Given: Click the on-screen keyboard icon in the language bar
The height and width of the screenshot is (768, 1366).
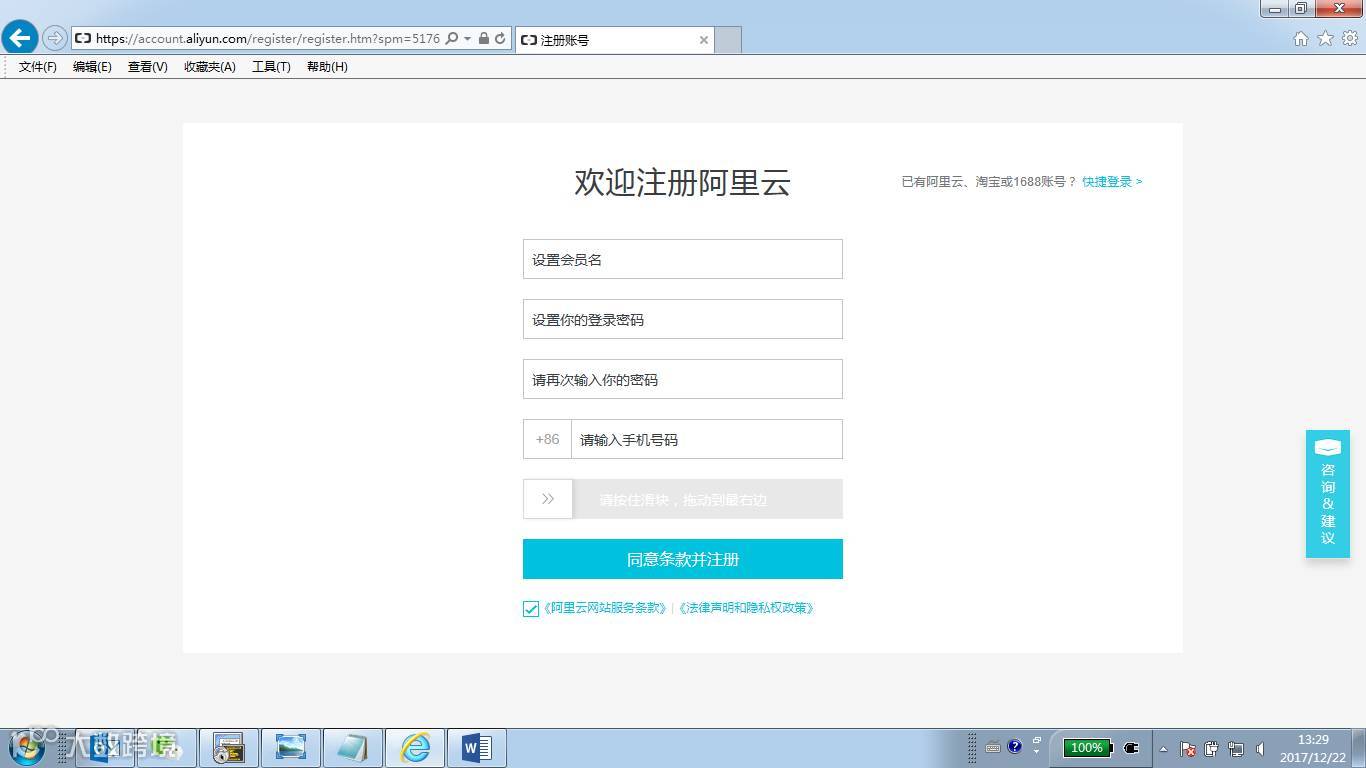Looking at the screenshot, I should pos(993,747).
